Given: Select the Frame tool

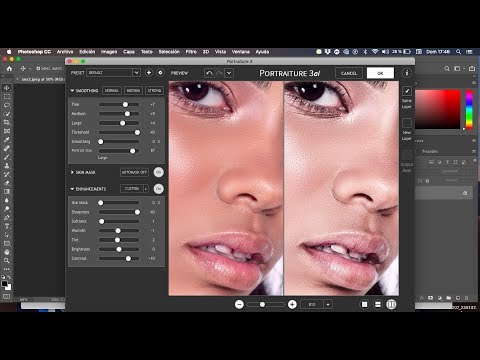Looking at the screenshot, I should click(x=6, y=131).
